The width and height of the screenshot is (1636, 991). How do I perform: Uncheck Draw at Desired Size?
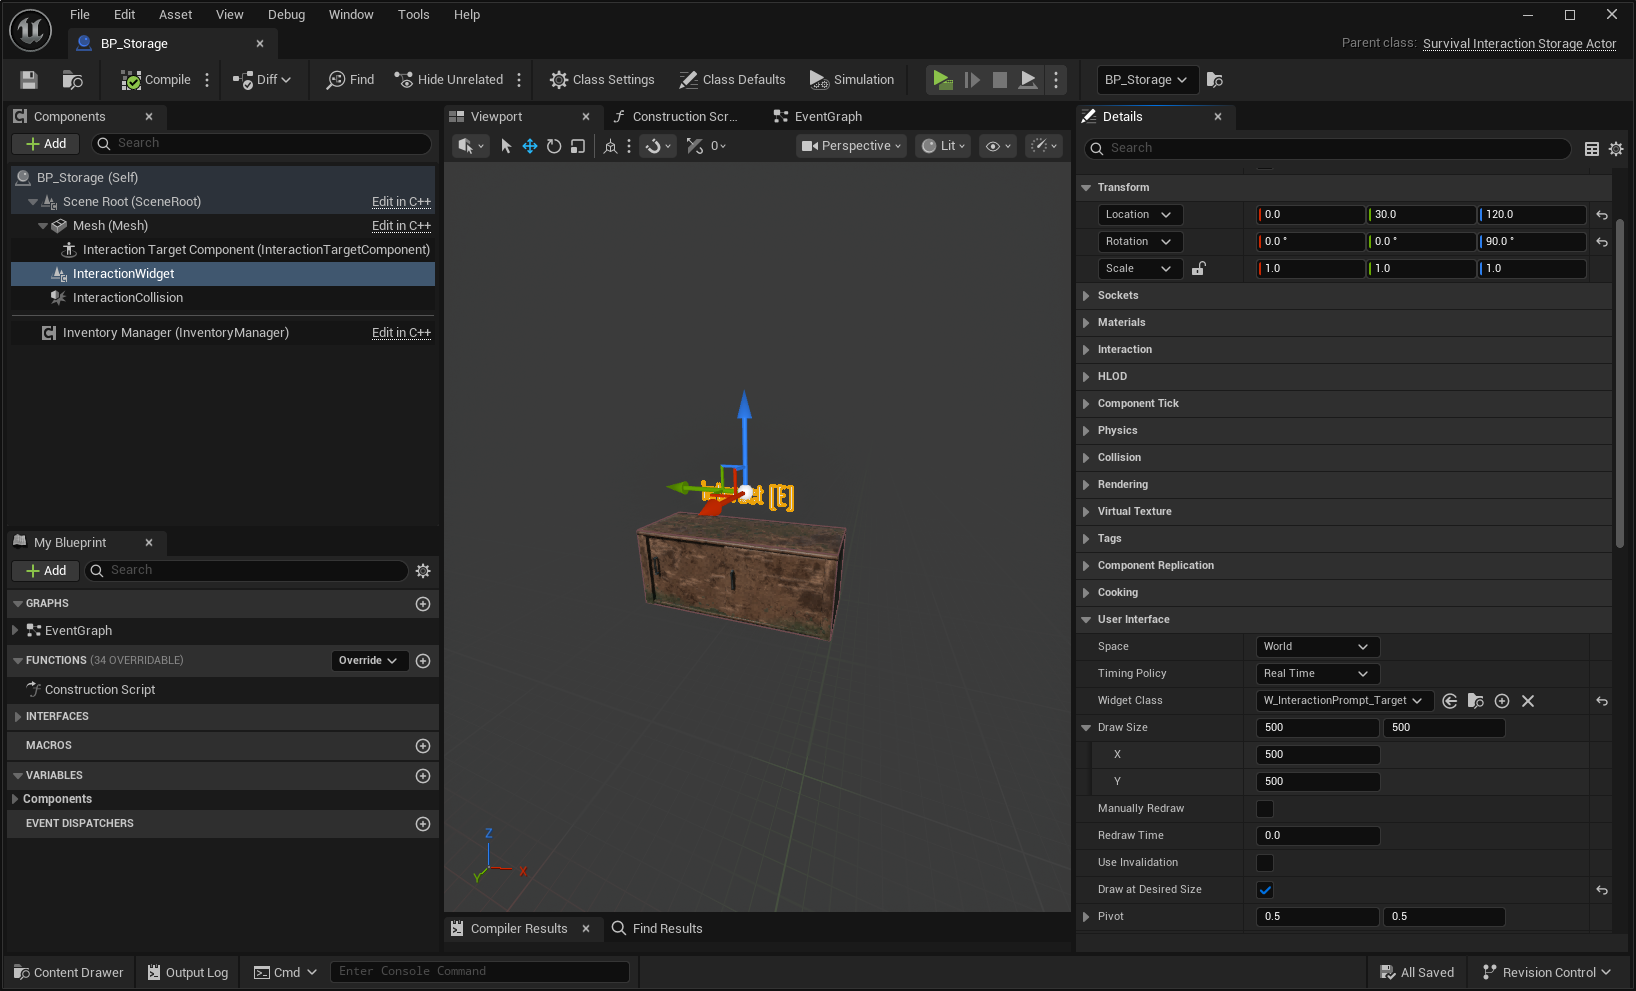pos(1265,890)
